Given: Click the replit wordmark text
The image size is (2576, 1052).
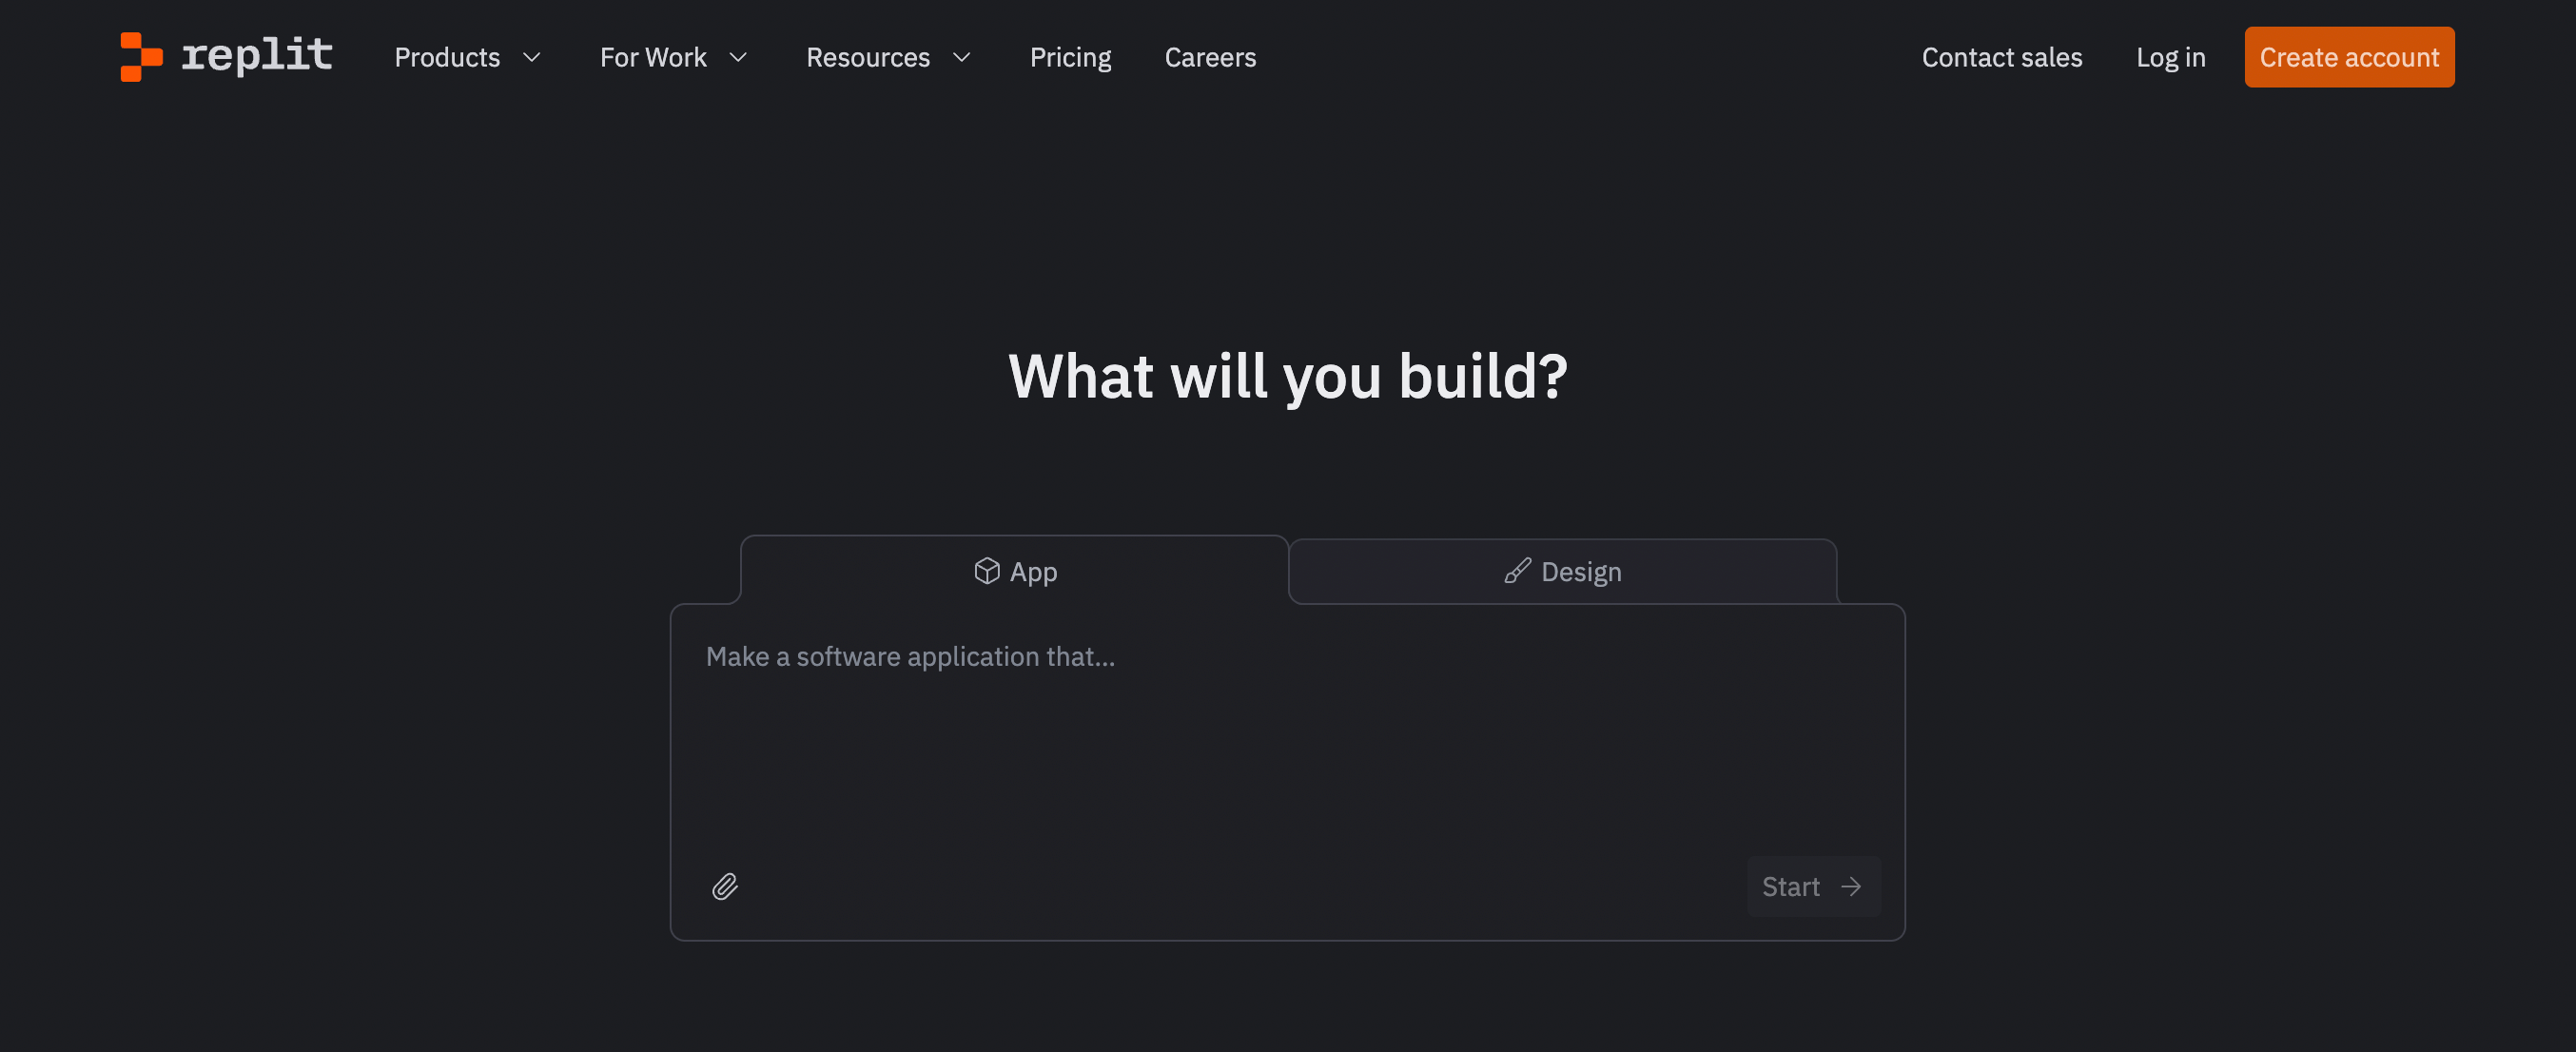Looking at the screenshot, I should (x=257, y=55).
